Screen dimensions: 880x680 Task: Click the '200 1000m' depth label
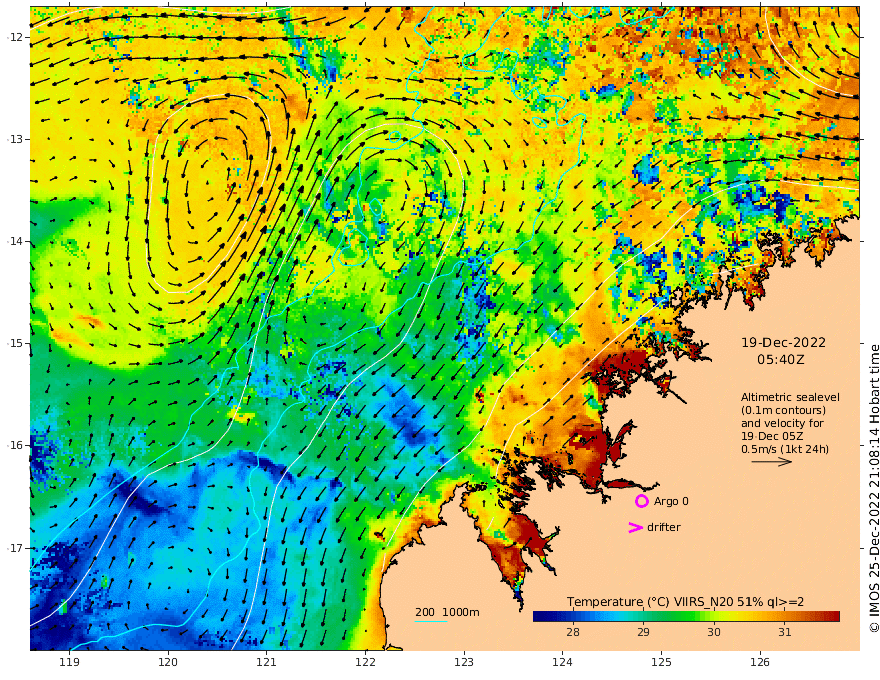447,612
